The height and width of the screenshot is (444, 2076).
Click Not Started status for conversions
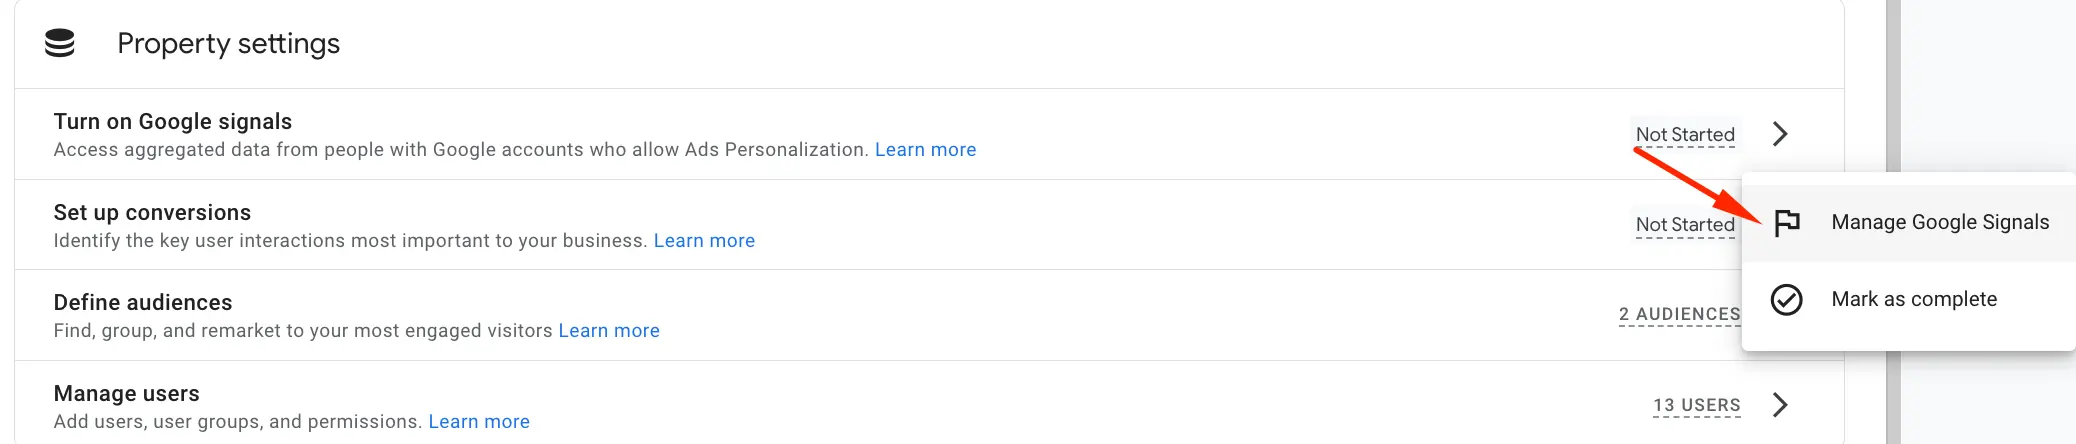pos(1685,225)
